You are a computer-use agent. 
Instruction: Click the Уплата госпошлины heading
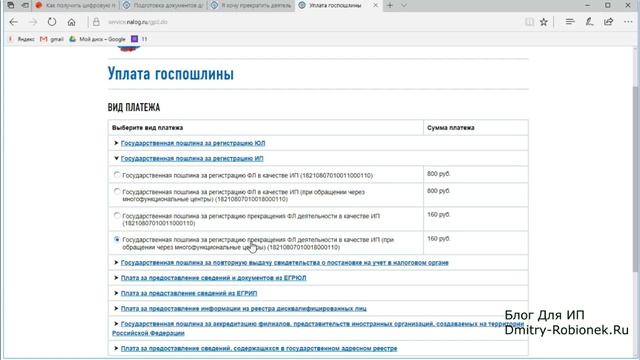point(171,74)
